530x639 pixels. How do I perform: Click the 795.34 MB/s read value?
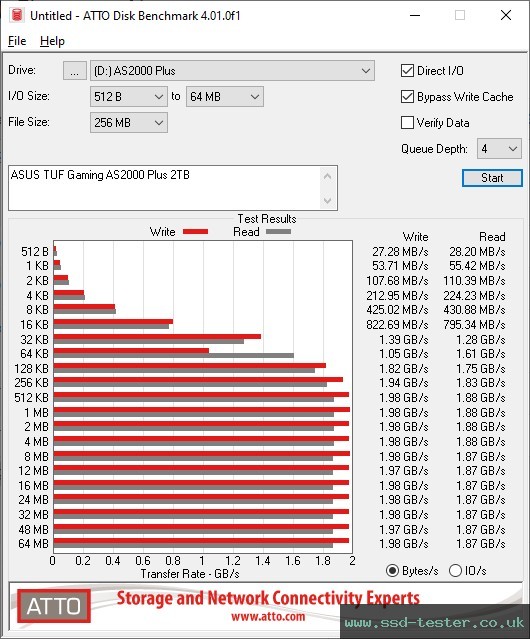click(474, 325)
